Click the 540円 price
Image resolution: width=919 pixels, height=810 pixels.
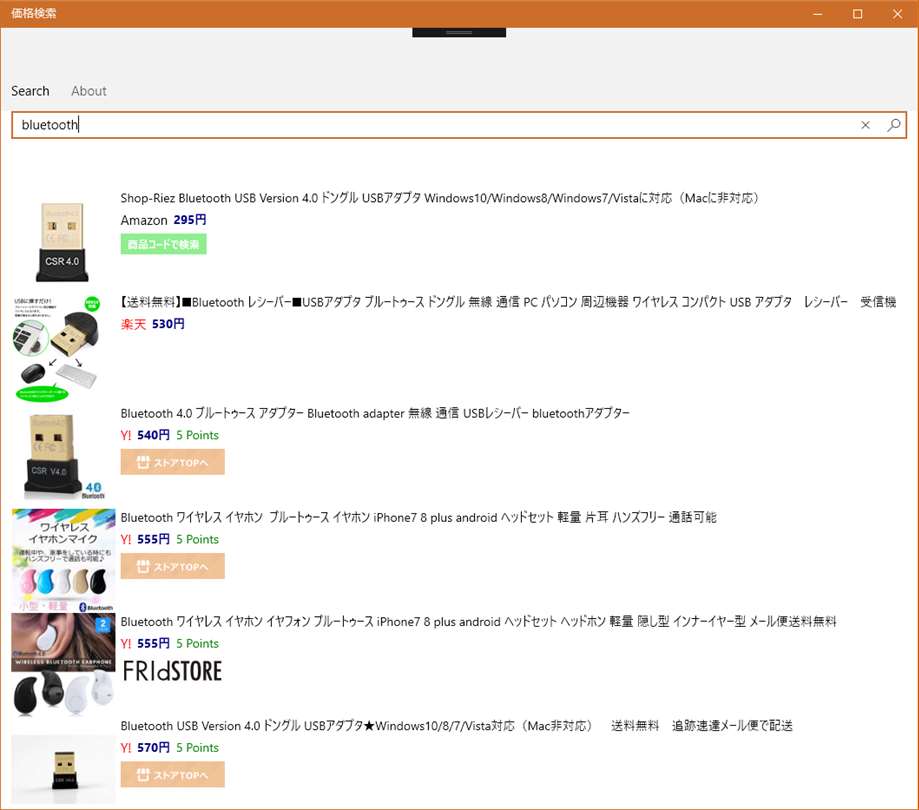tap(154, 435)
